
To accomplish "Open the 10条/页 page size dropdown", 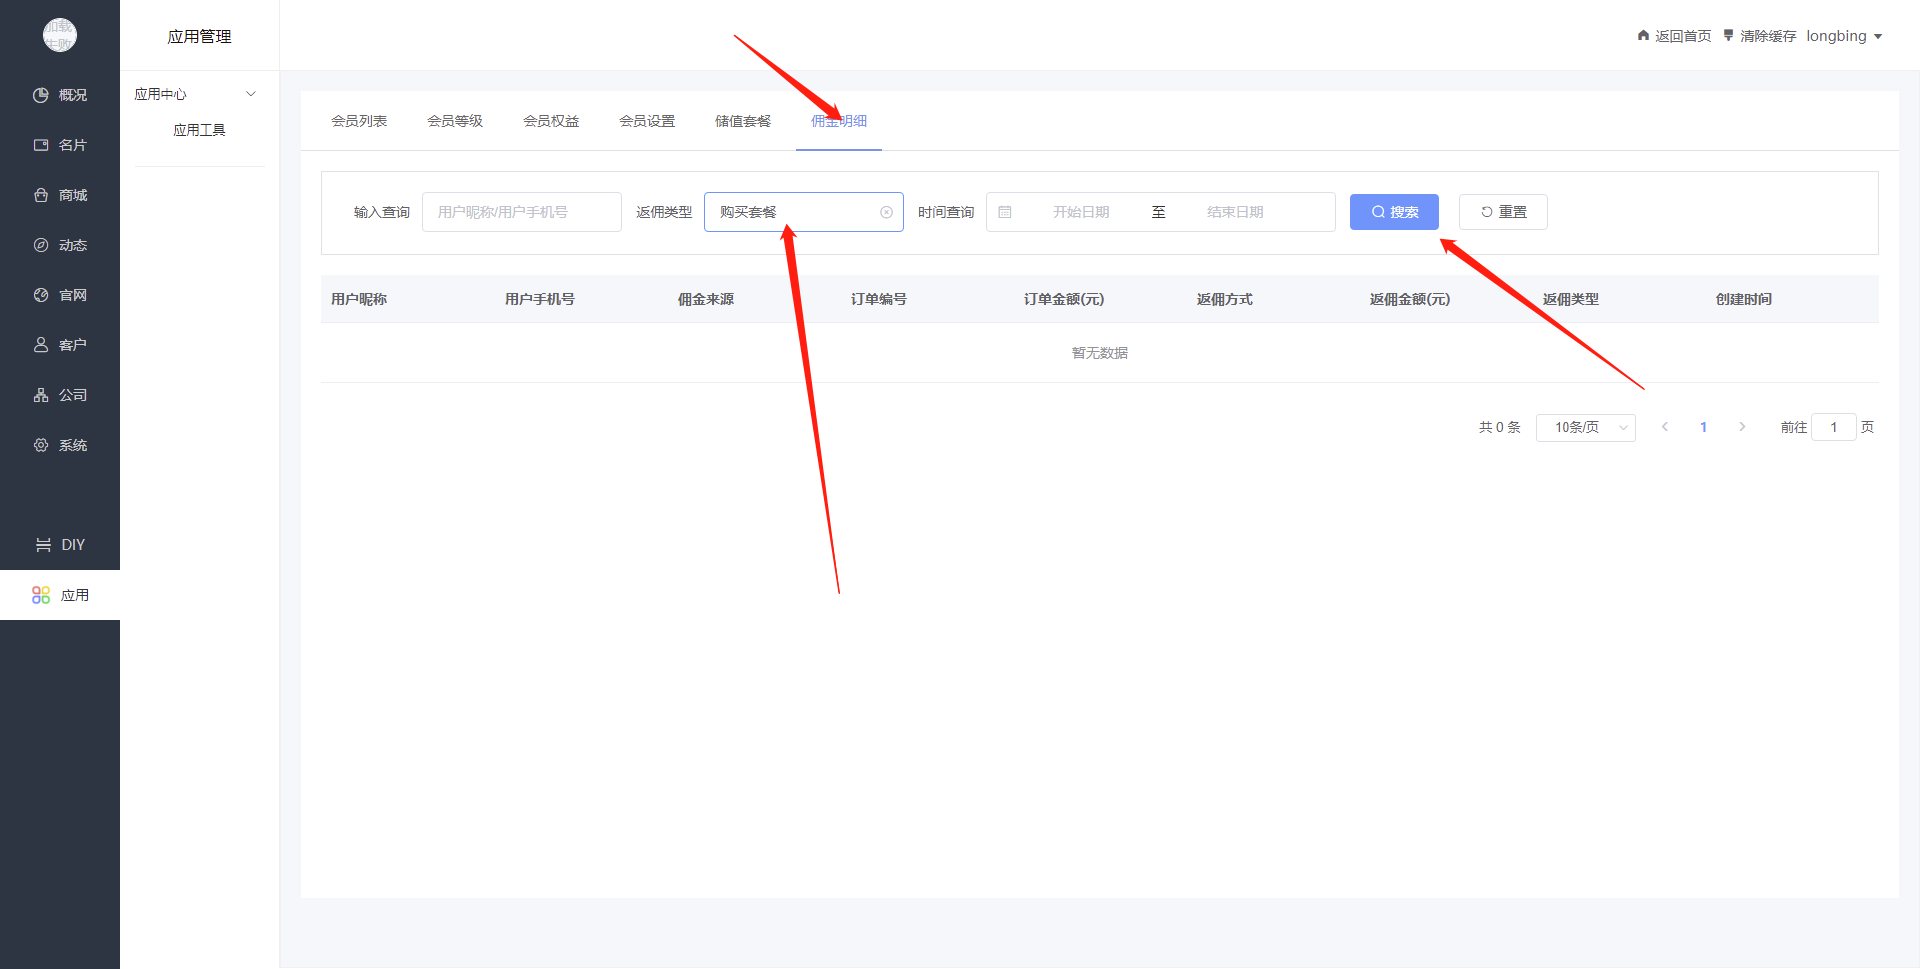I will coord(1585,427).
